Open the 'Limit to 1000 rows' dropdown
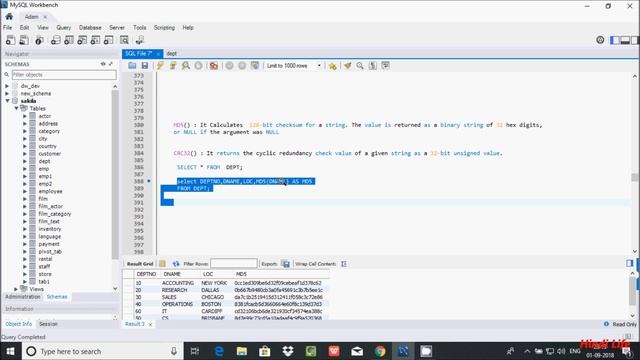The height and width of the screenshot is (360, 640). tap(293, 66)
